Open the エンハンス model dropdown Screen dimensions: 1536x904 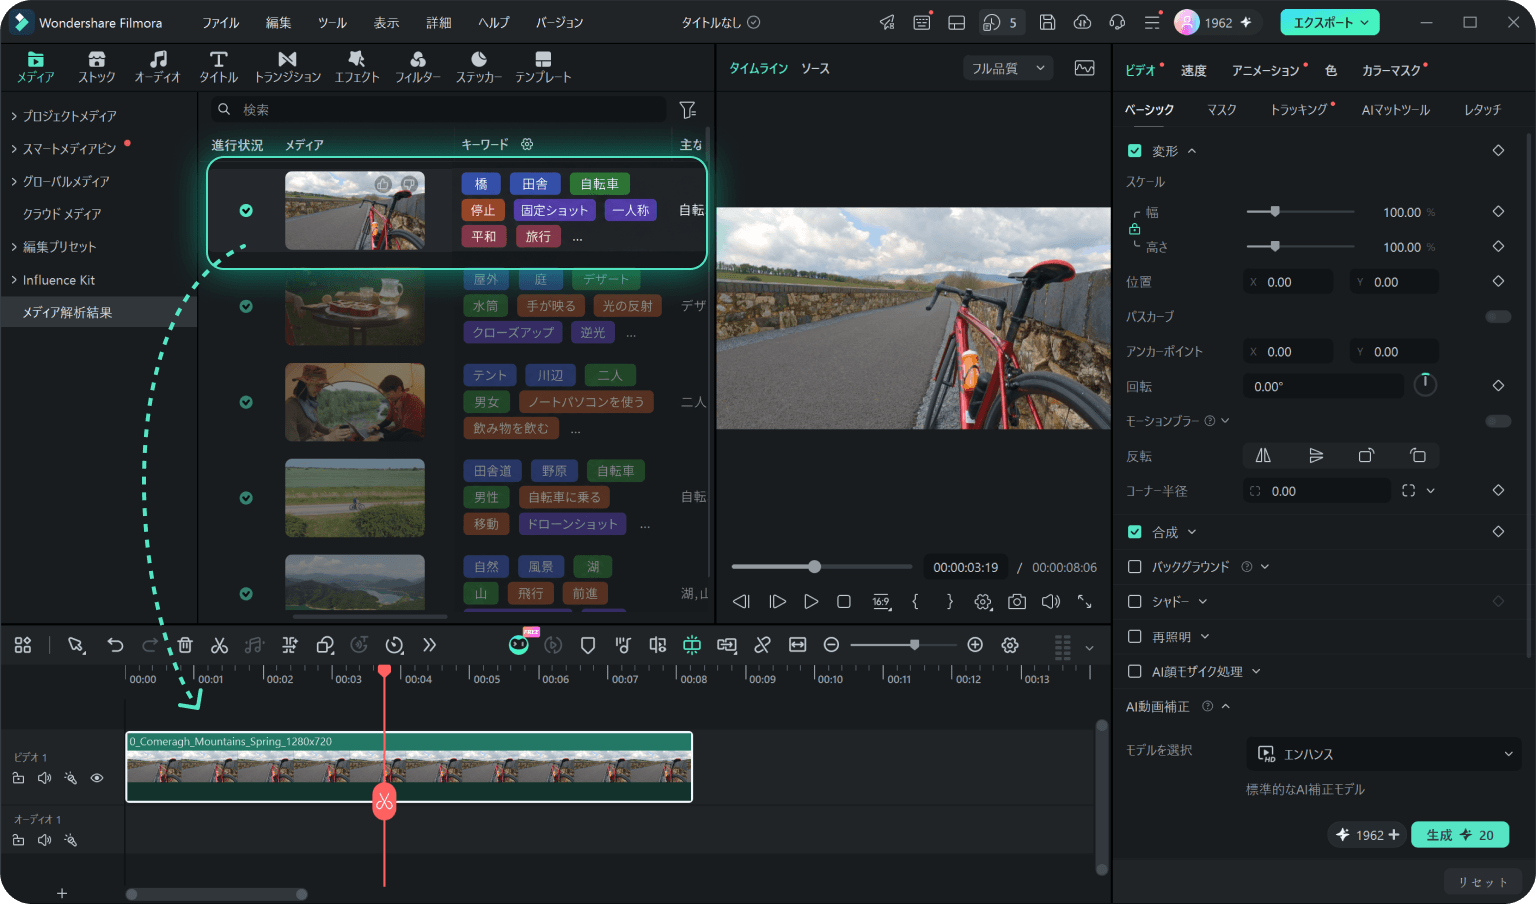[x=1384, y=754]
